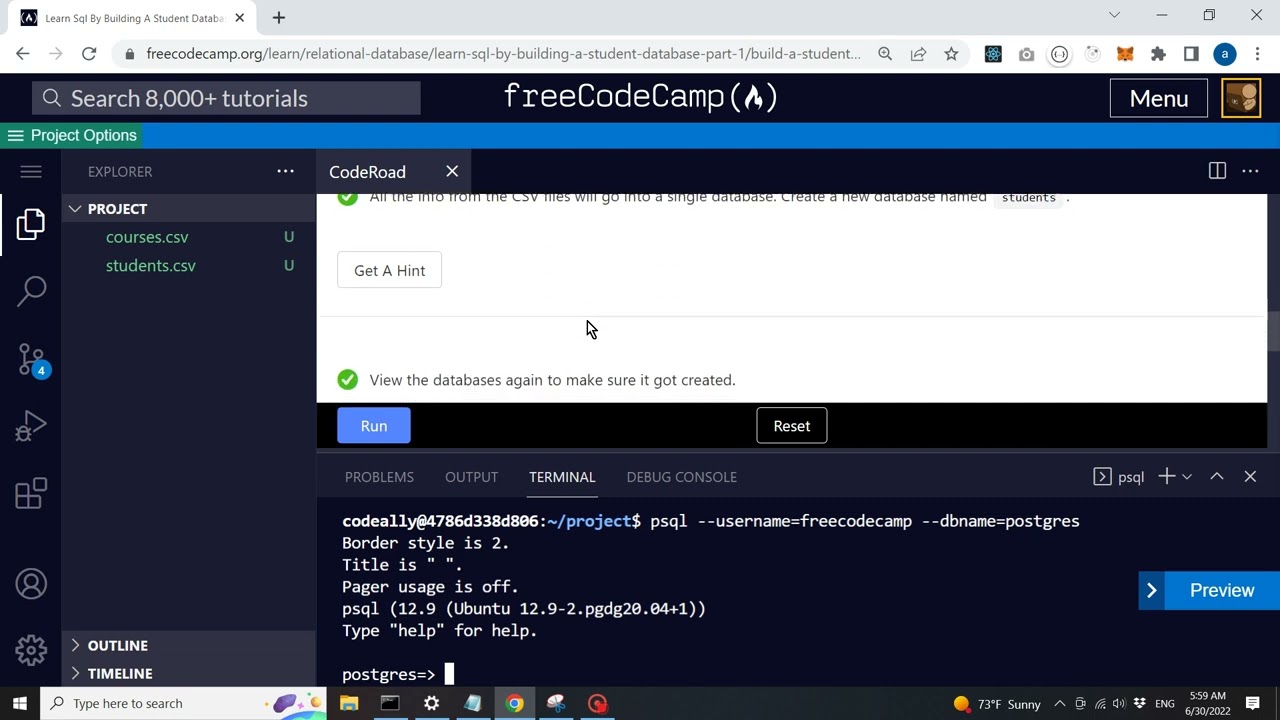Switch to the OUTPUT tab

tap(471, 477)
